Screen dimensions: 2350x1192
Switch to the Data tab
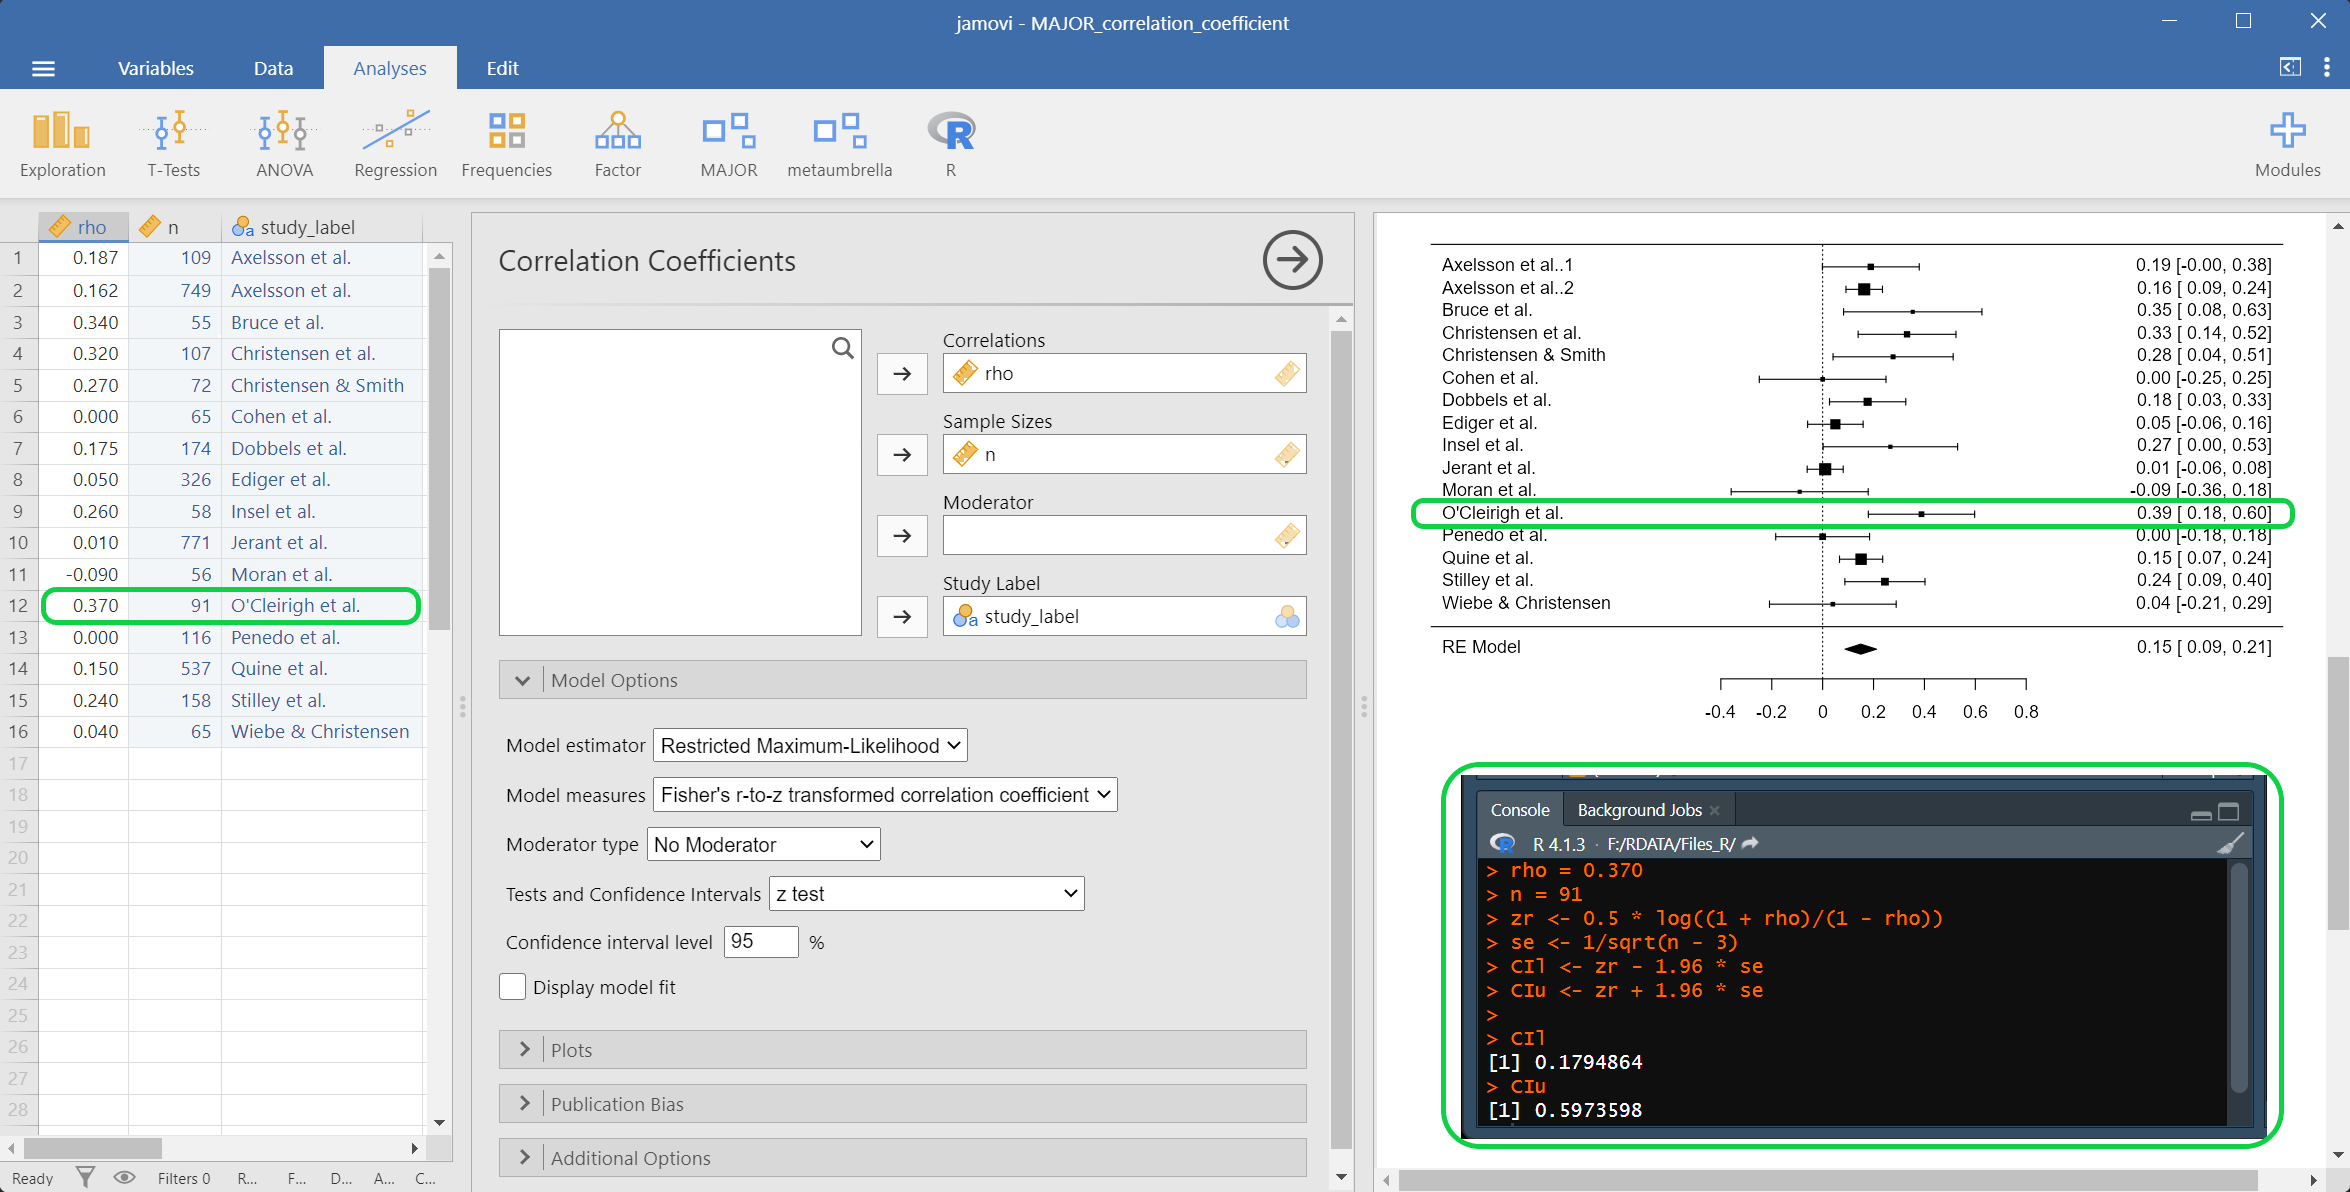[x=273, y=68]
